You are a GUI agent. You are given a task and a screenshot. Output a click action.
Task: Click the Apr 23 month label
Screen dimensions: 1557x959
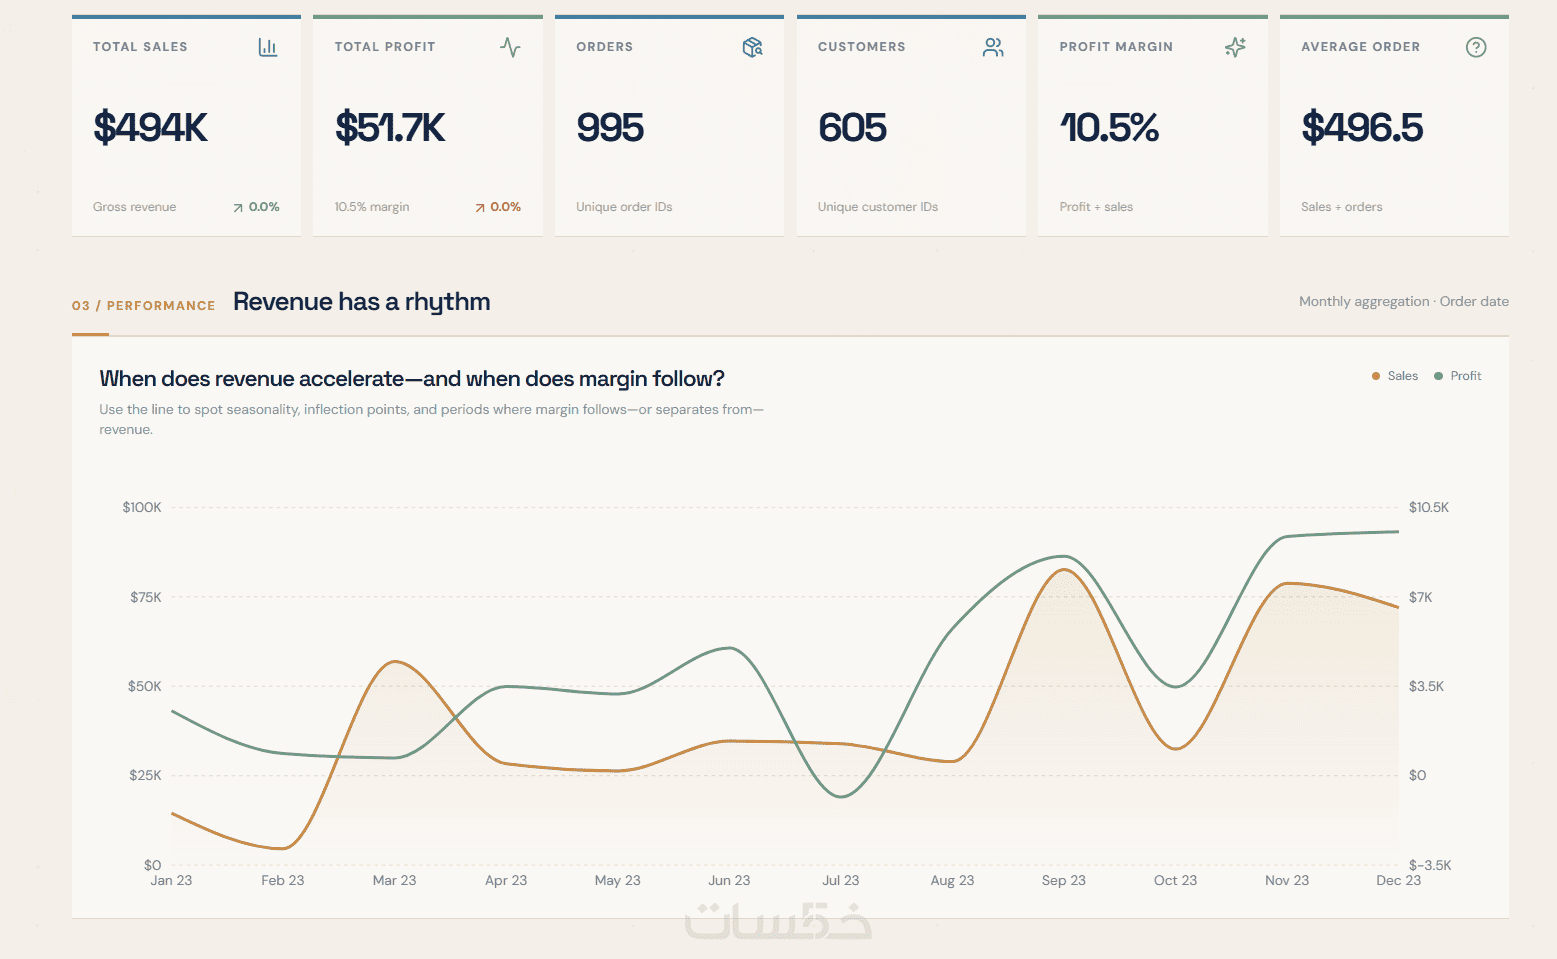click(x=506, y=880)
